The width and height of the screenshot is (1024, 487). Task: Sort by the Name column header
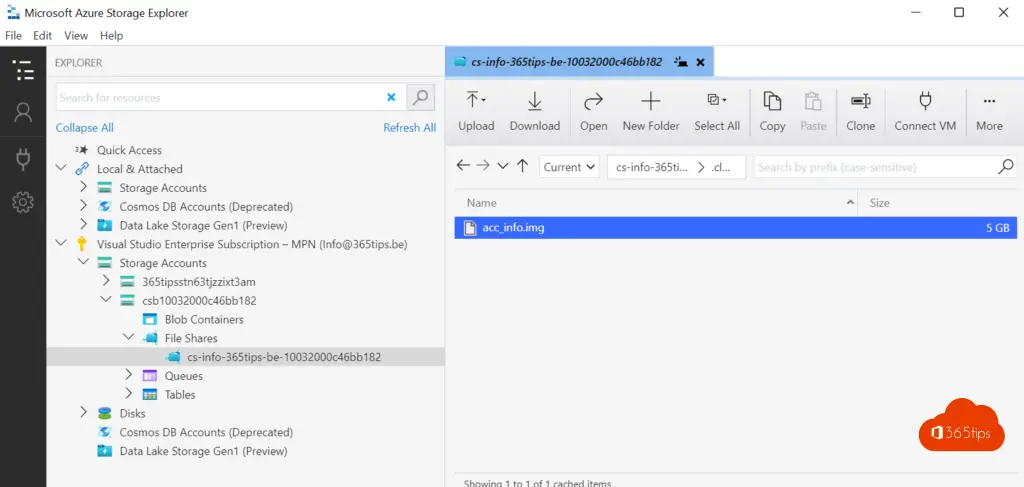tap(656, 203)
